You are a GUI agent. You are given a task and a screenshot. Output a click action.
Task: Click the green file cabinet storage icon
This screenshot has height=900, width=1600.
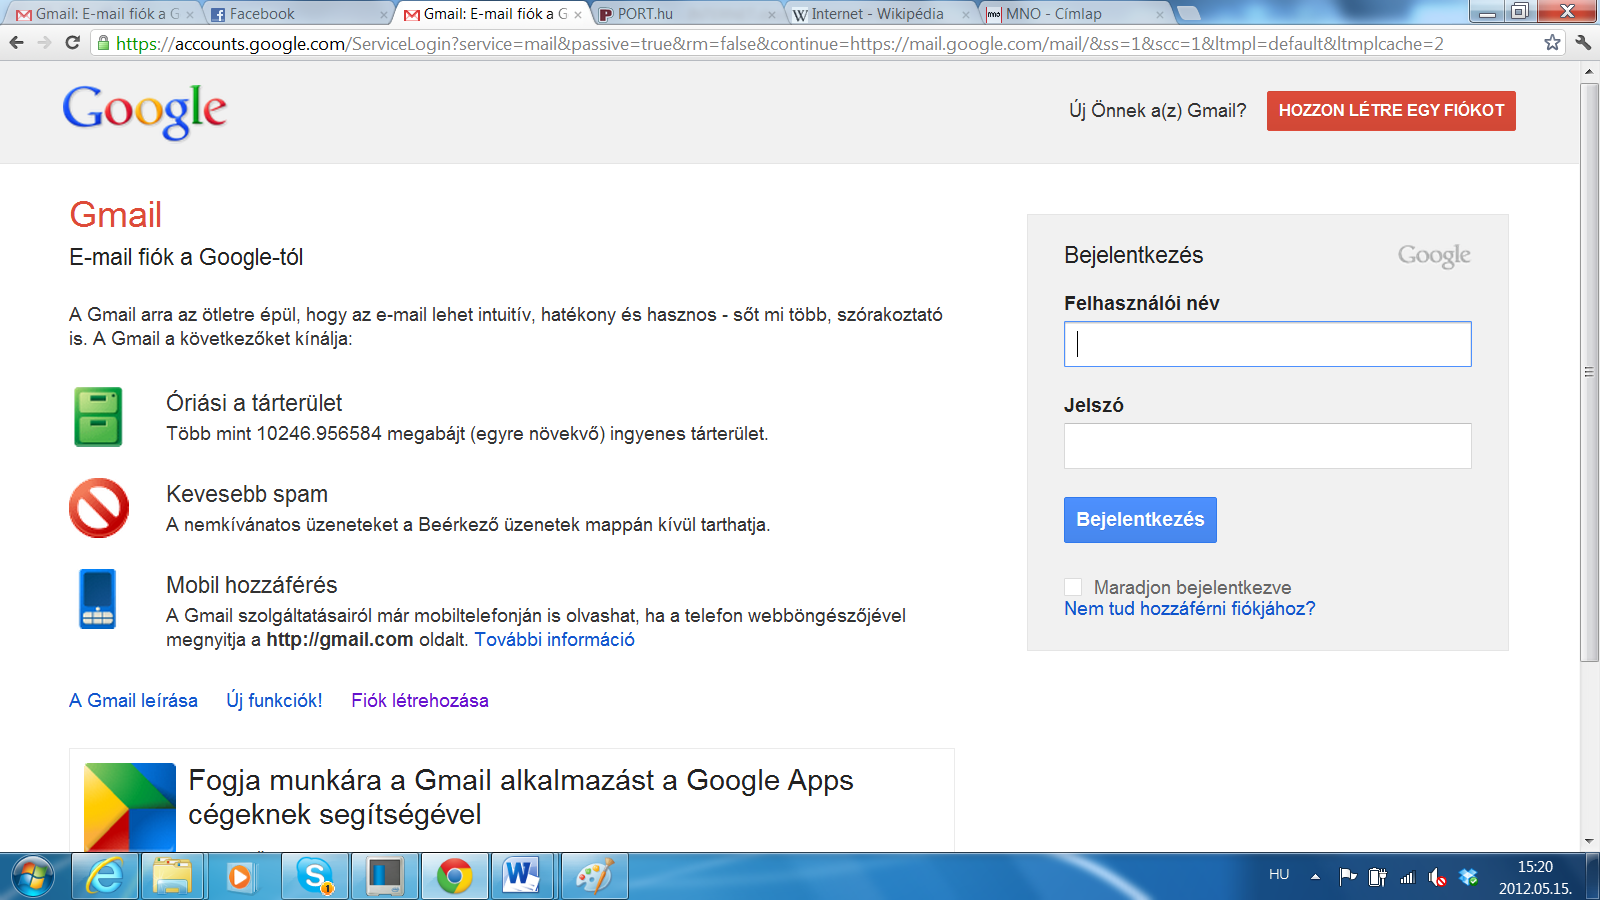click(98, 417)
